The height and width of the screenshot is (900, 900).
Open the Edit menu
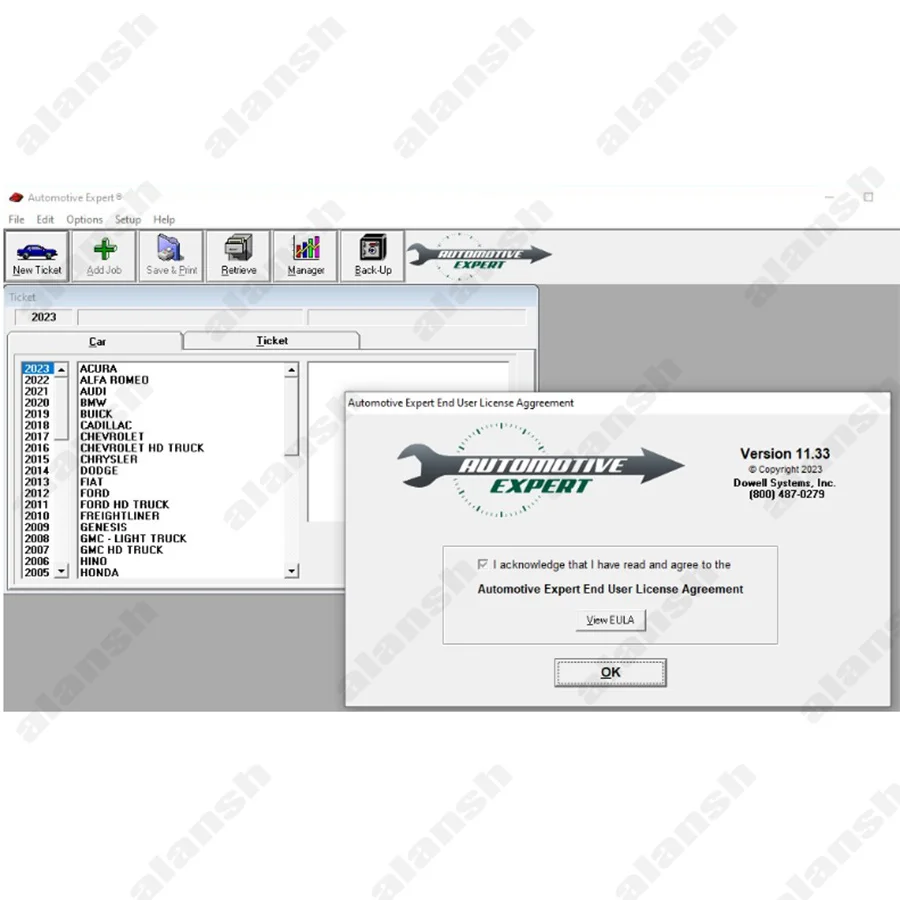(45, 219)
